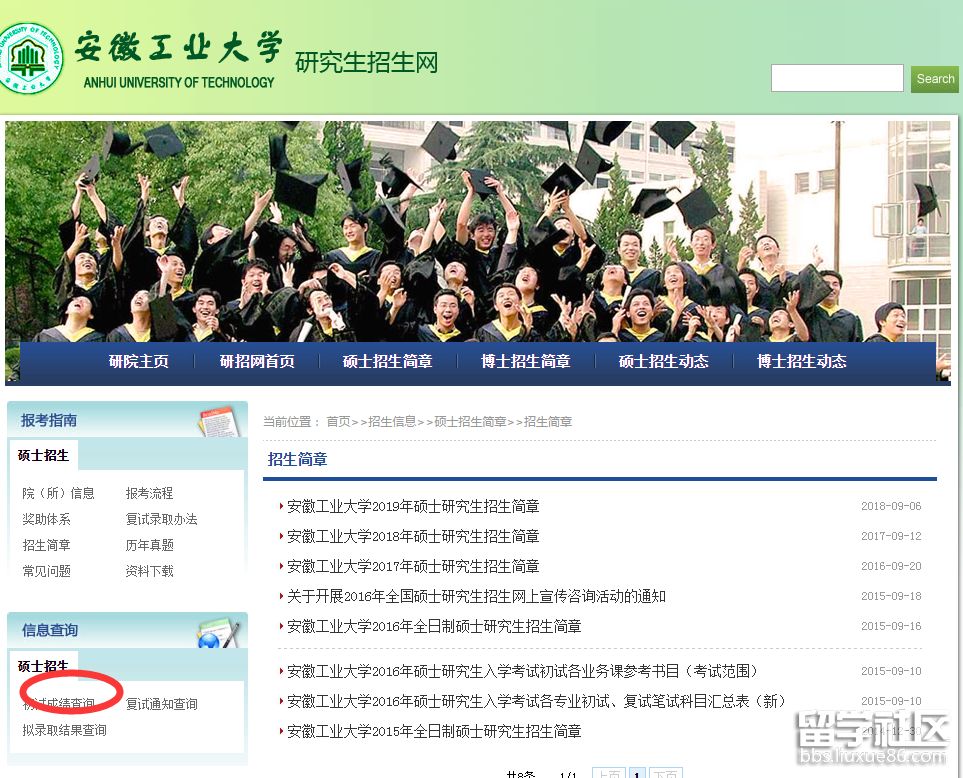Open 研院主页 in the navigation bar

coord(139,362)
